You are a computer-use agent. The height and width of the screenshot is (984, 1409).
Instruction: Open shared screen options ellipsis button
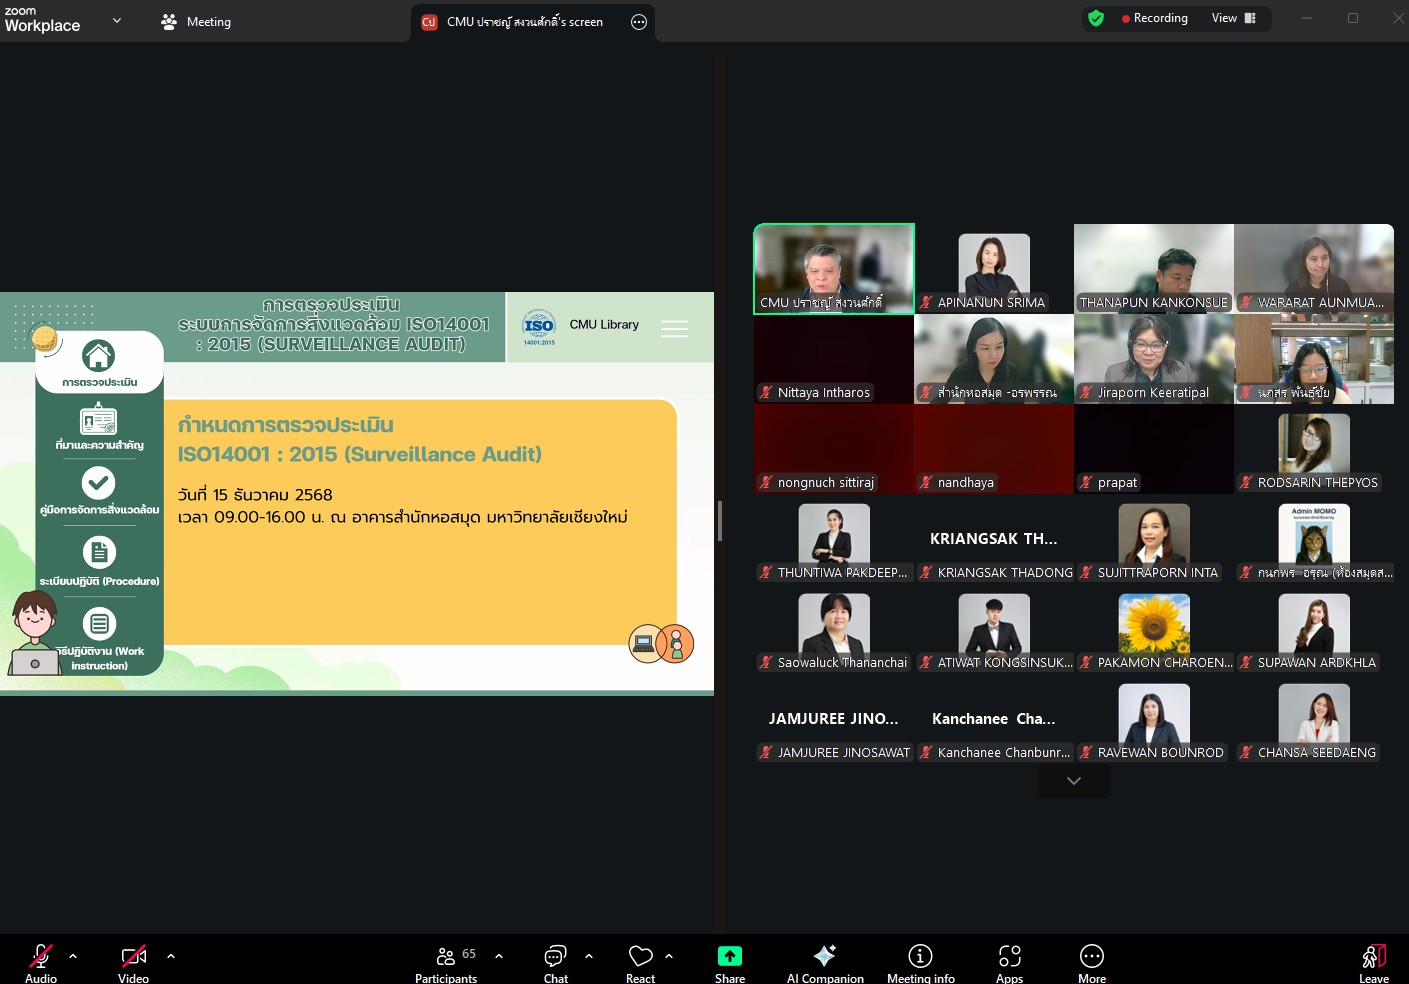[x=639, y=22]
